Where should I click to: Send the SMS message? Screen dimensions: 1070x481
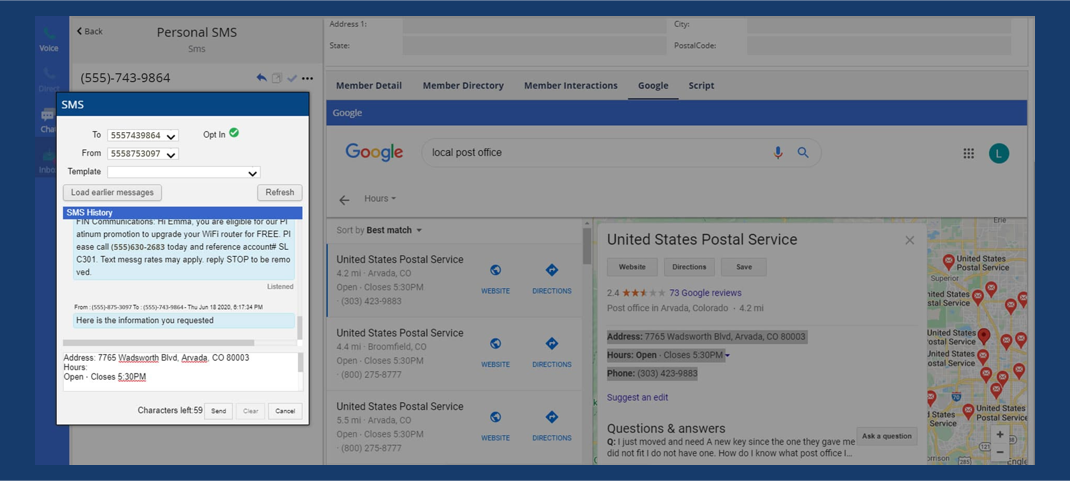(x=218, y=411)
